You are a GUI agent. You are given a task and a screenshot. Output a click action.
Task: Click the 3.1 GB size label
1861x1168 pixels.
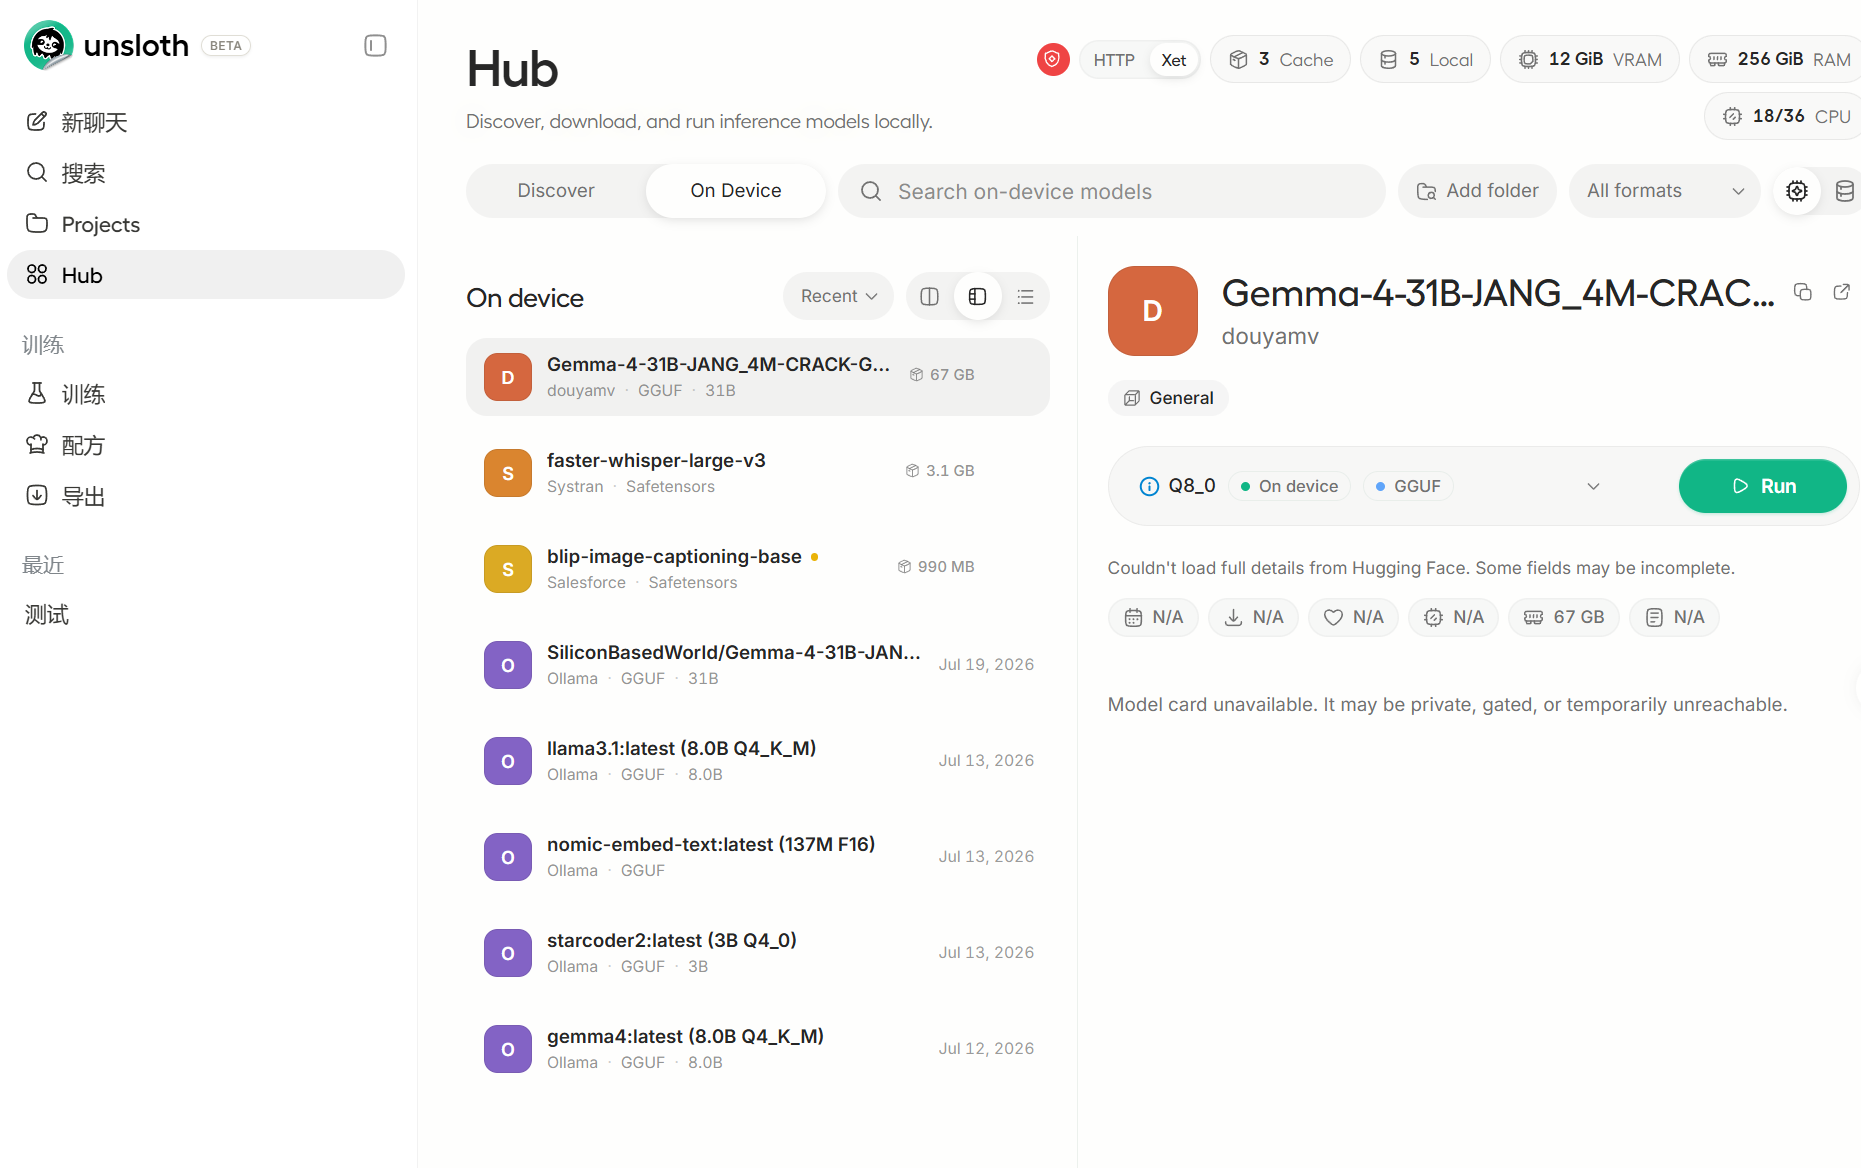point(940,471)
